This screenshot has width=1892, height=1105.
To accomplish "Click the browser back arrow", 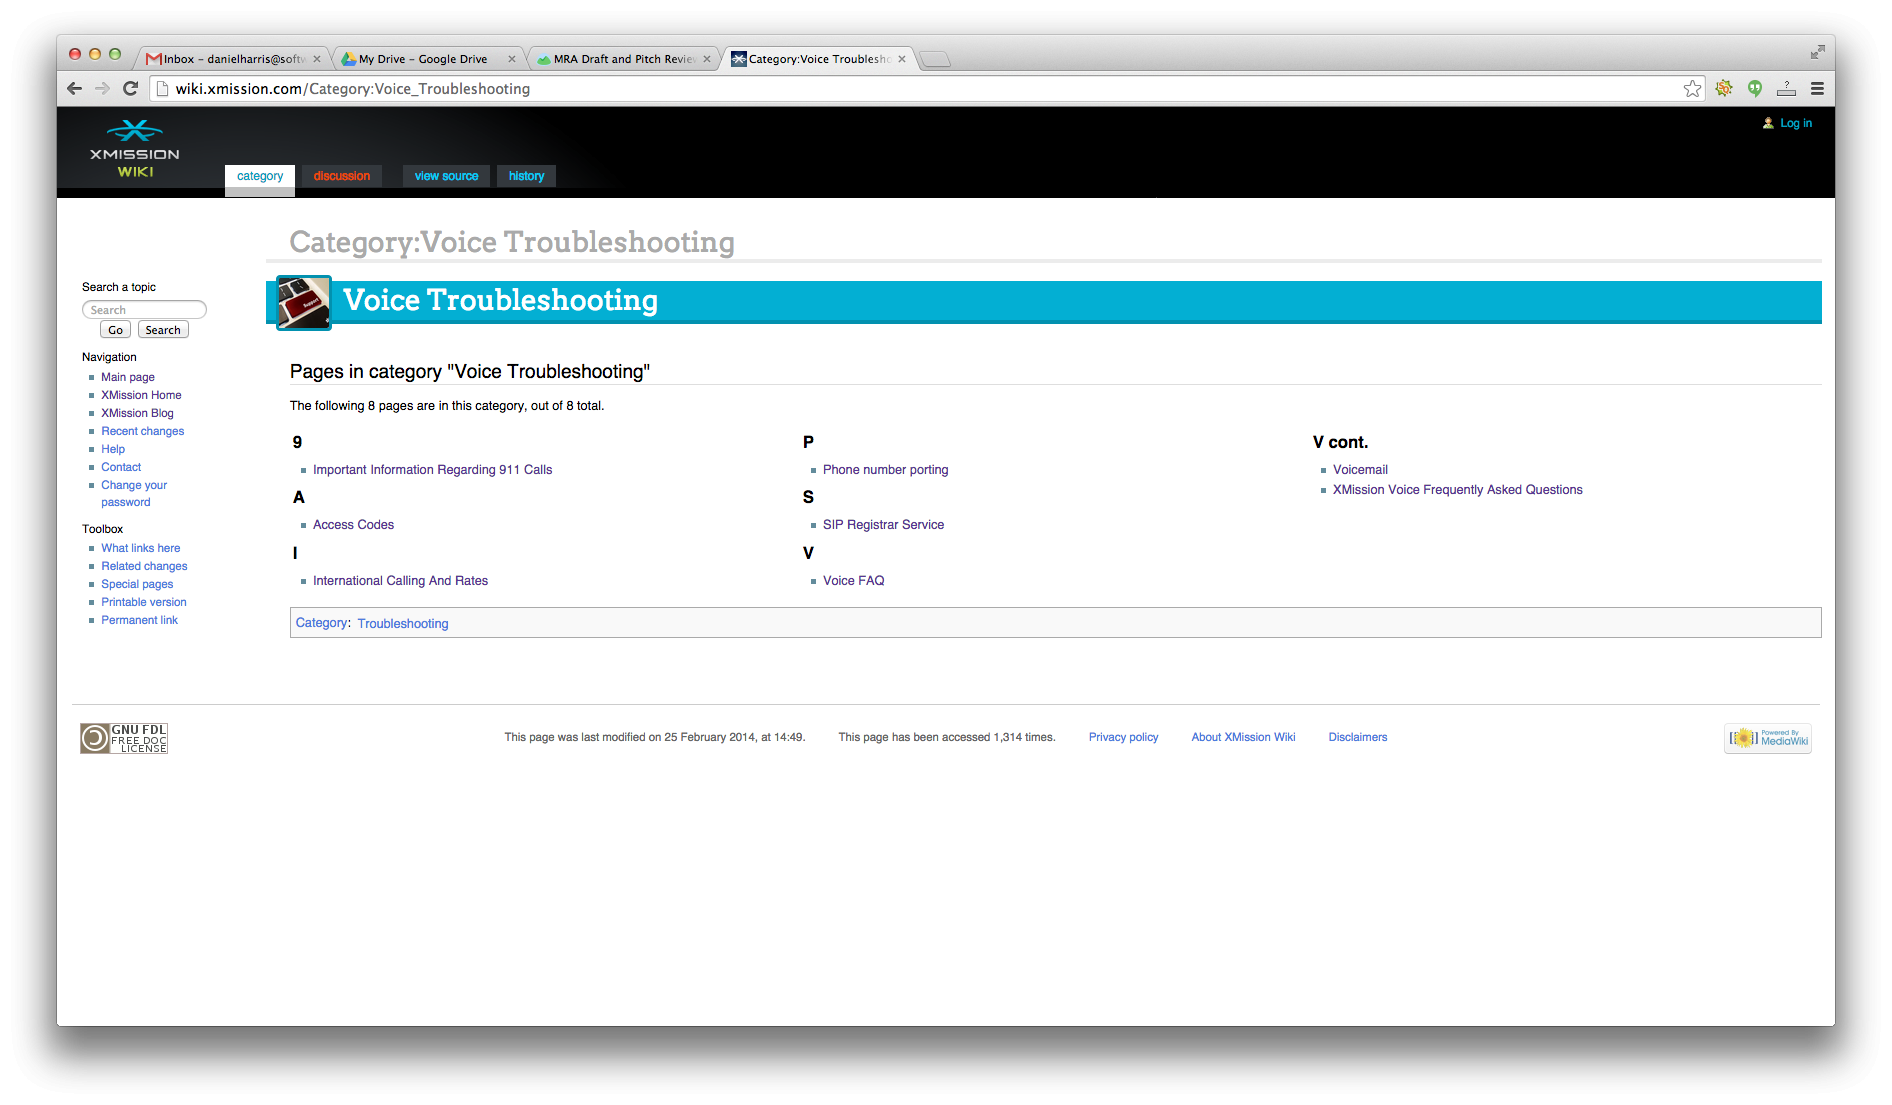I will click(x=74, y=89).
